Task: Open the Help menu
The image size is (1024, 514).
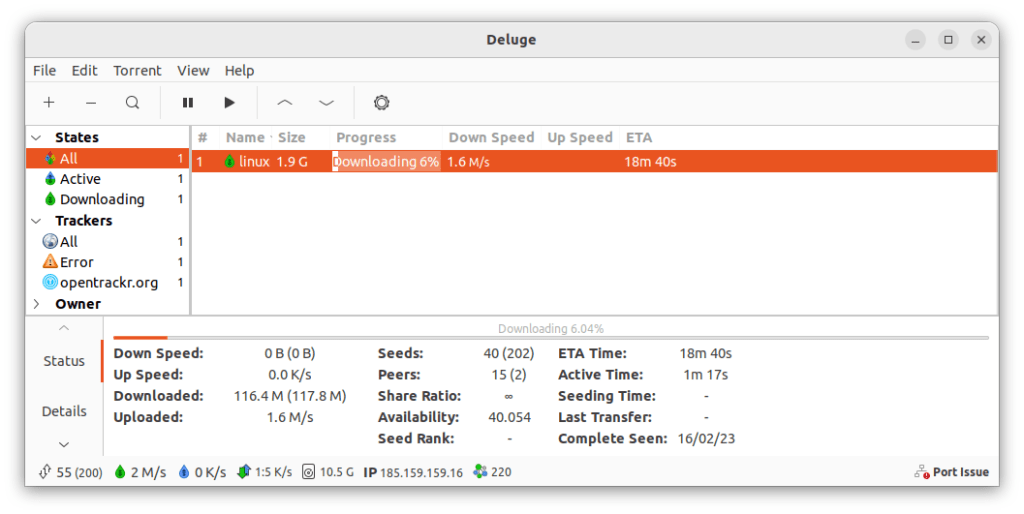Action: pyautogui.click(x=240, y=71)
